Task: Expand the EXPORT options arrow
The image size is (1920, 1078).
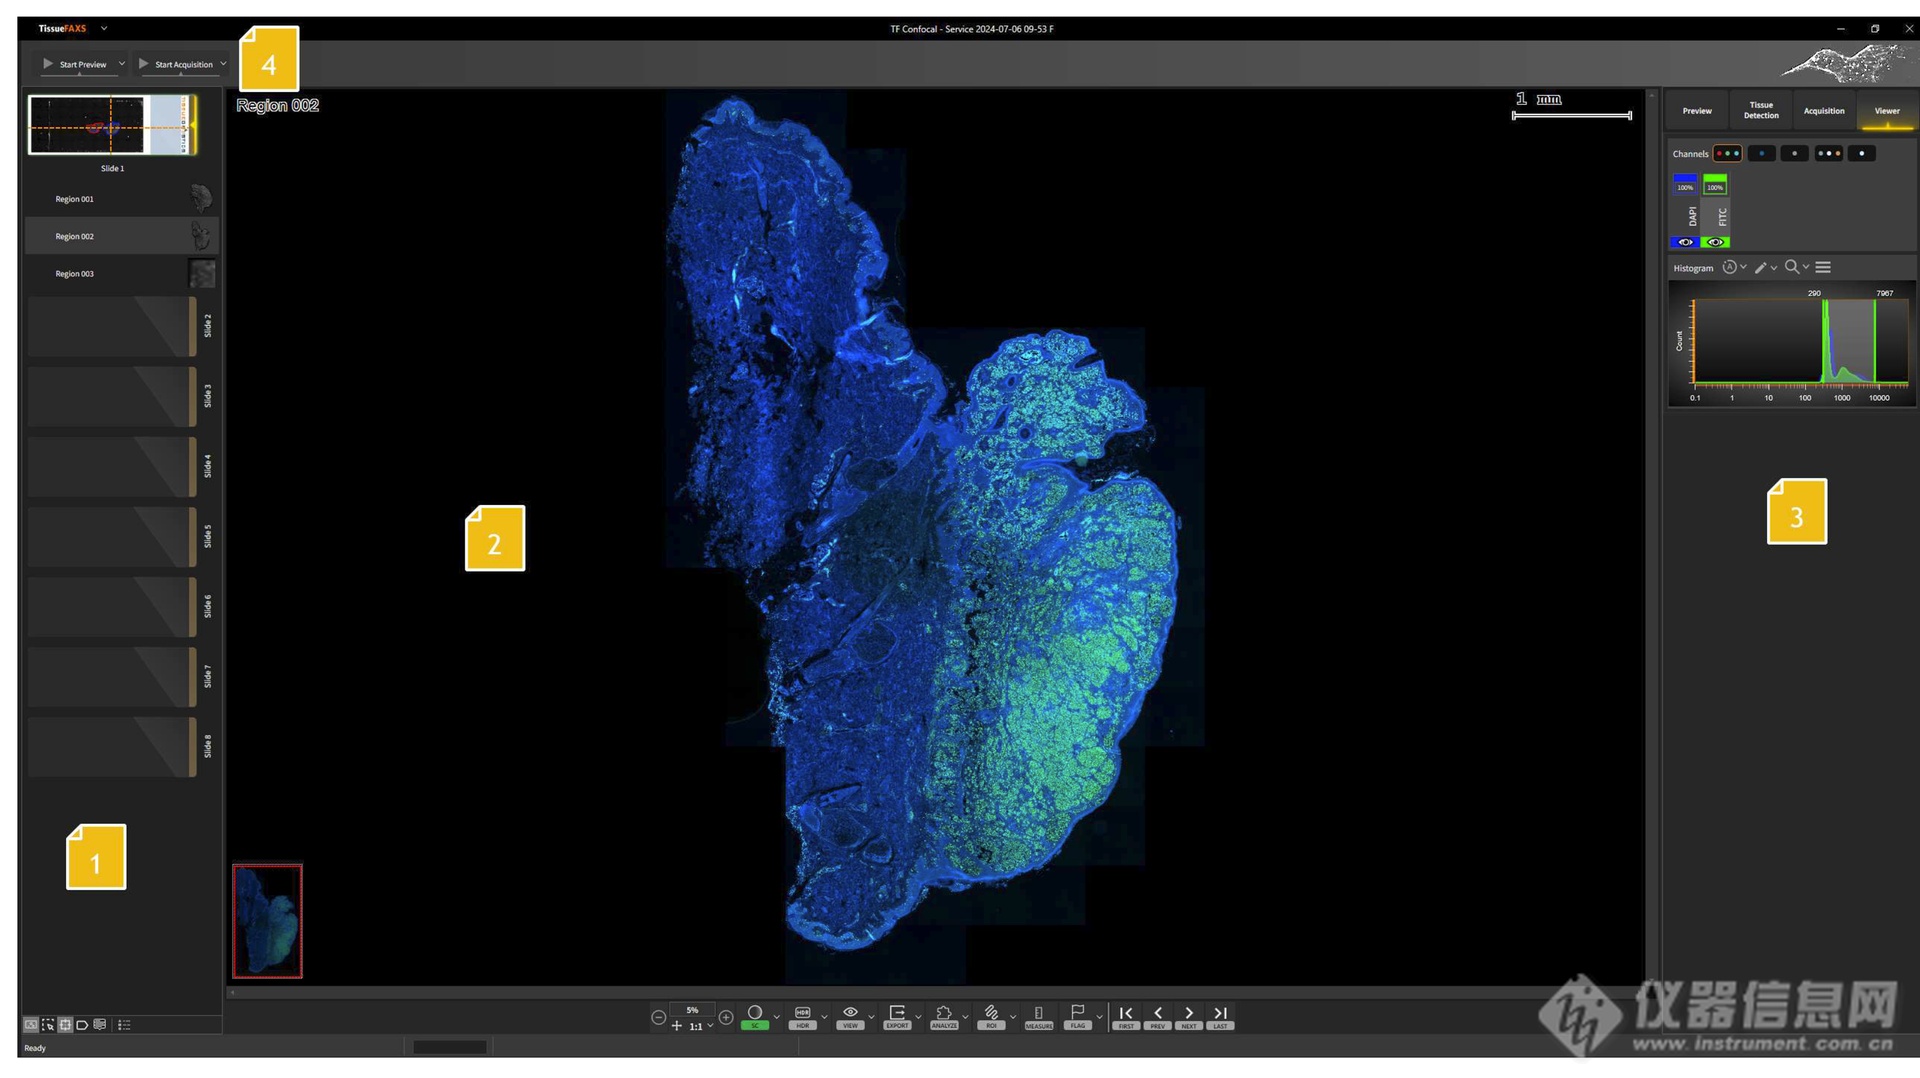Action: pos(918,1017)
